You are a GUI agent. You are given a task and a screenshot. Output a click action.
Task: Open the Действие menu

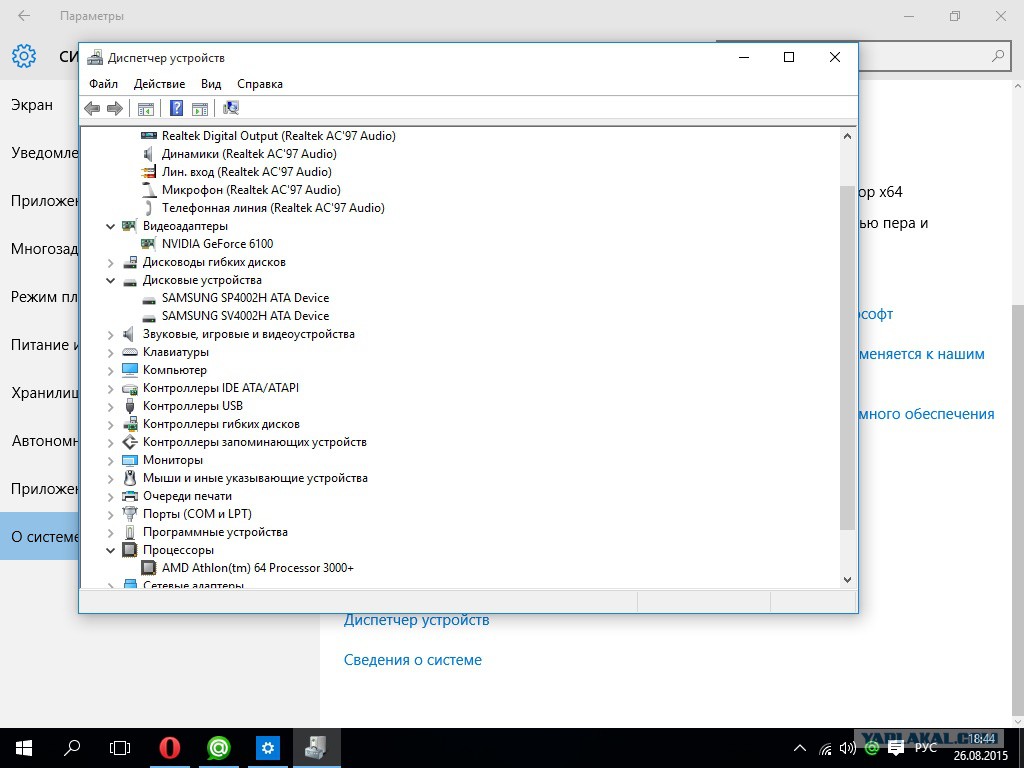coord(159,84)
